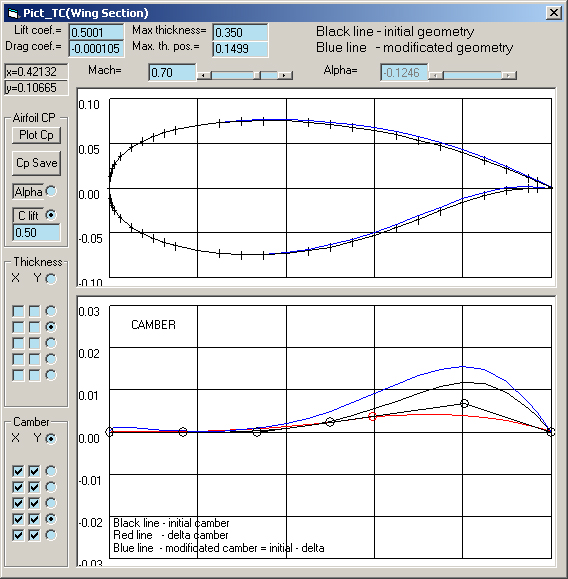Select the Camber Y radio button
Image resolution: width=568 pixels, height=579 pixels.
click(x=51, y=438)
